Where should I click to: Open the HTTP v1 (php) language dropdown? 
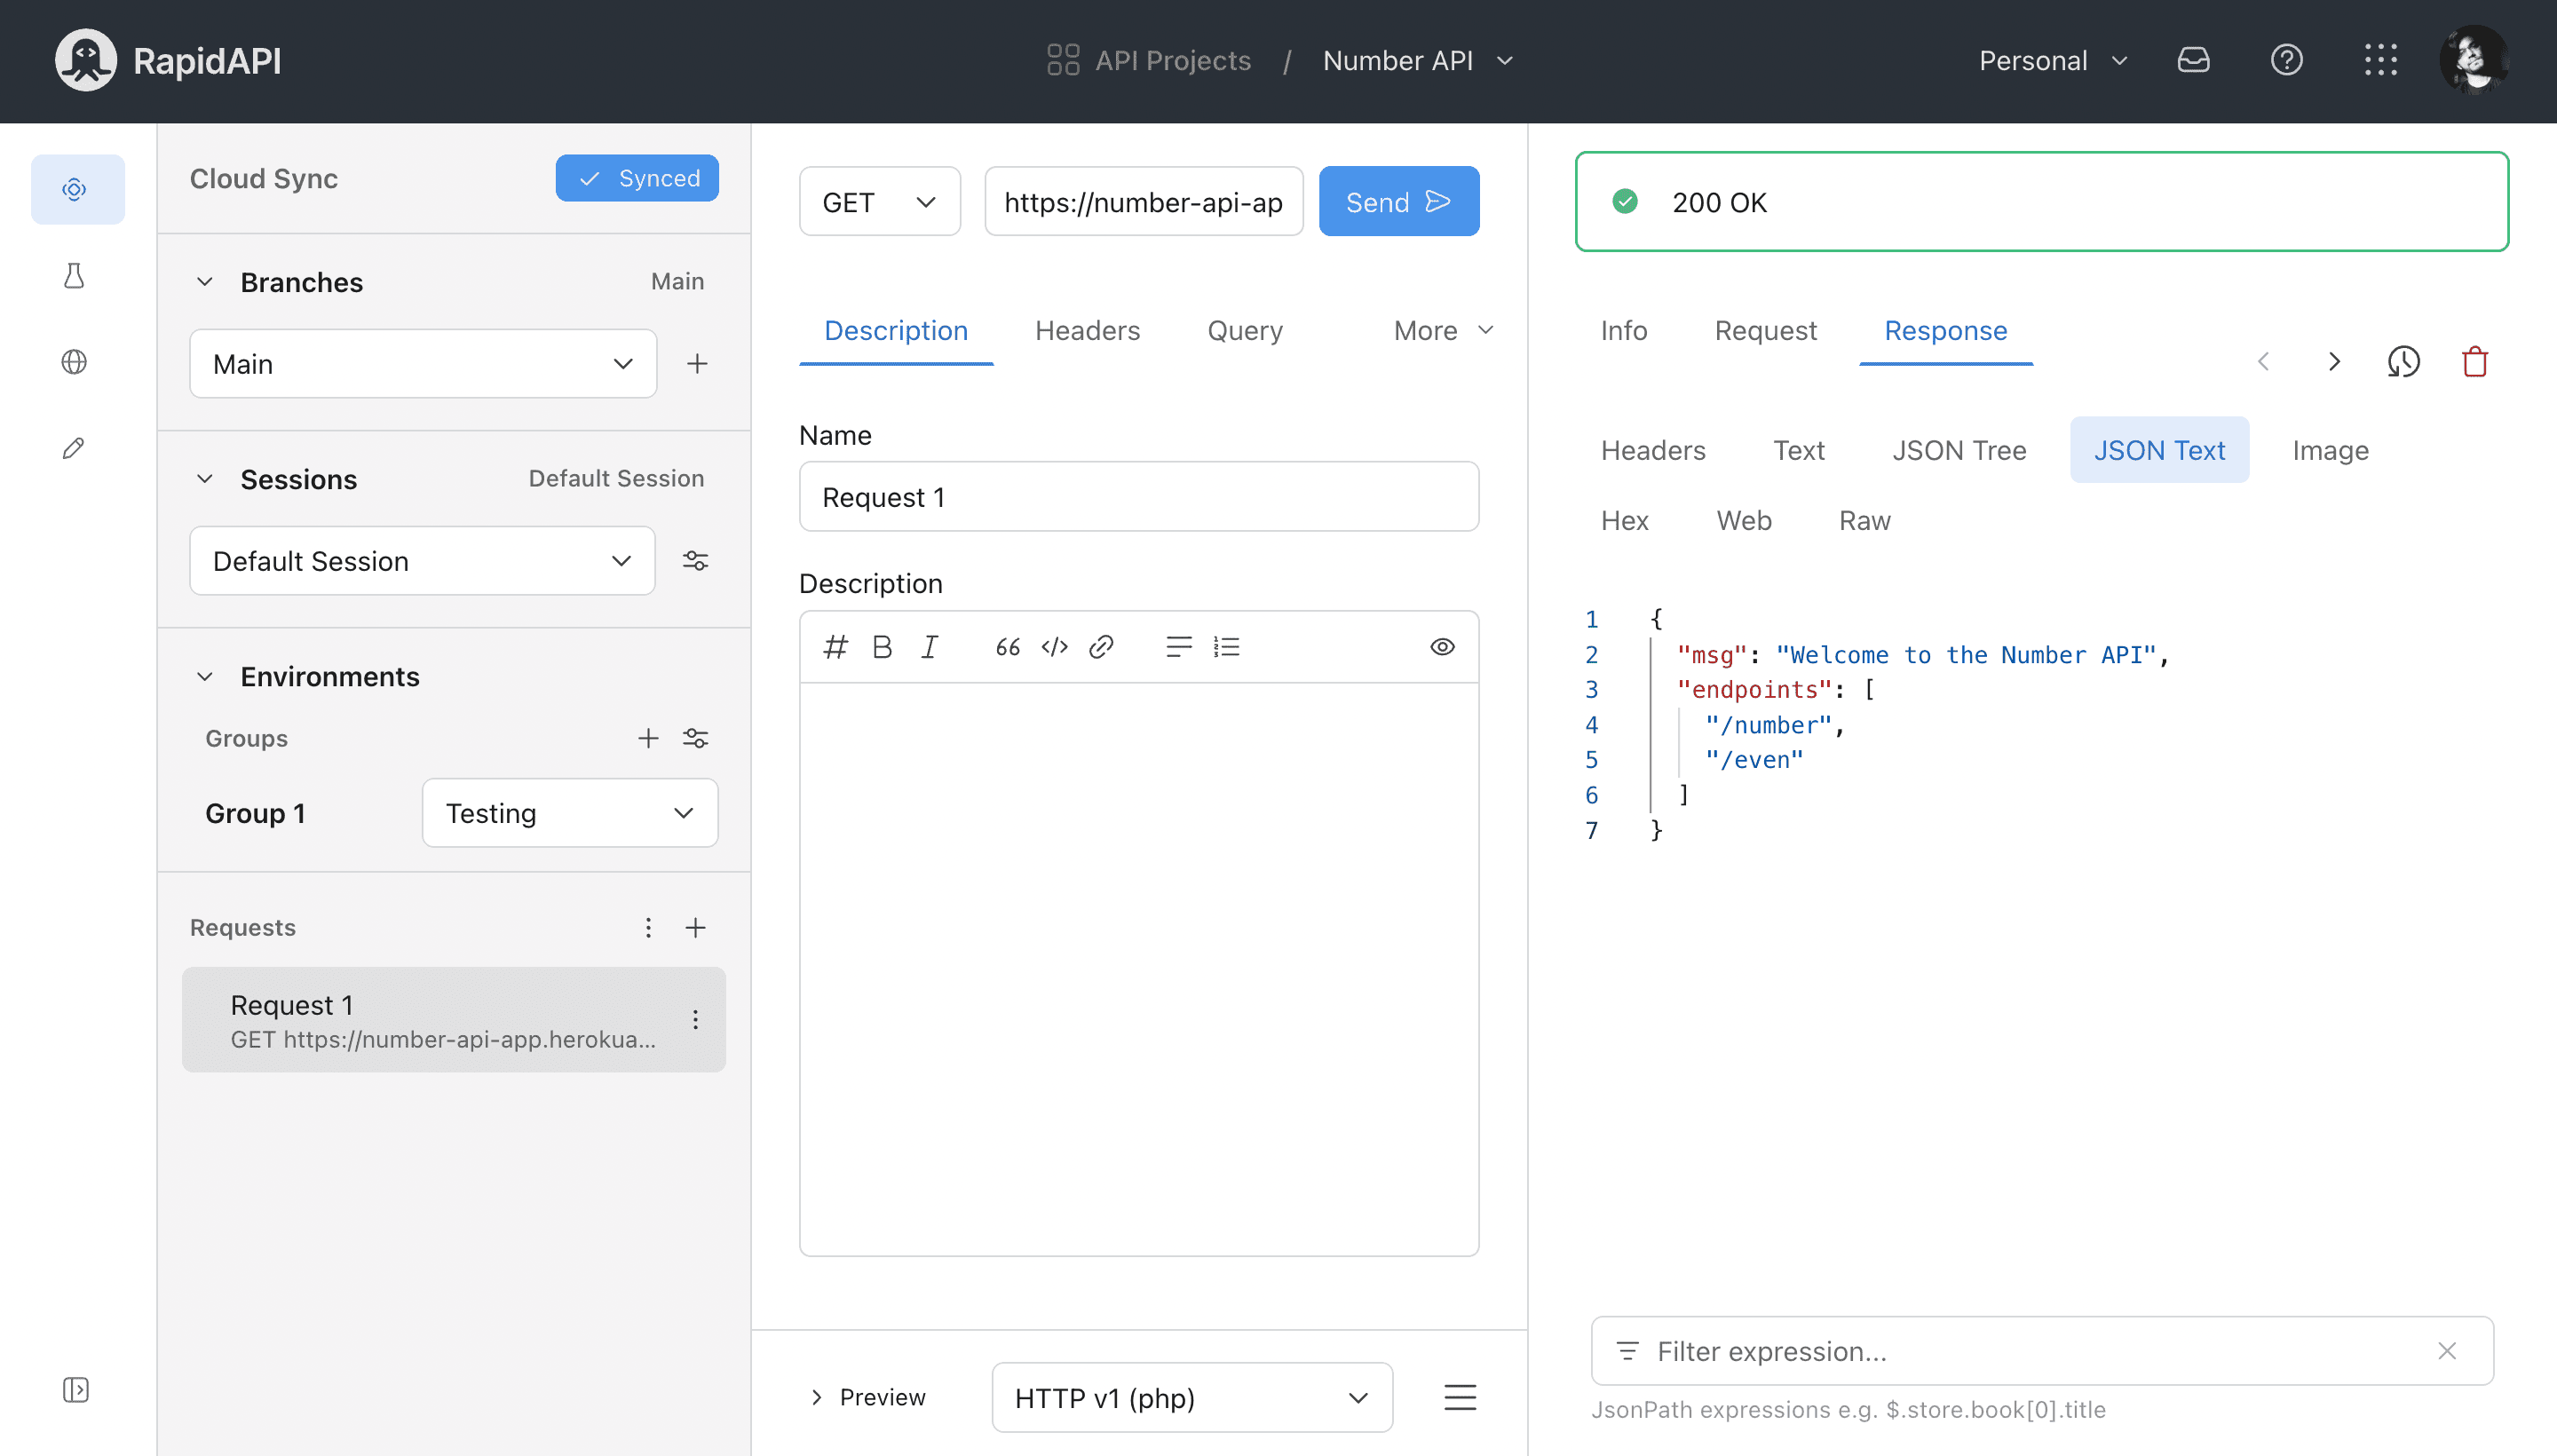pyautogui.click(x=1192, y=1398)
